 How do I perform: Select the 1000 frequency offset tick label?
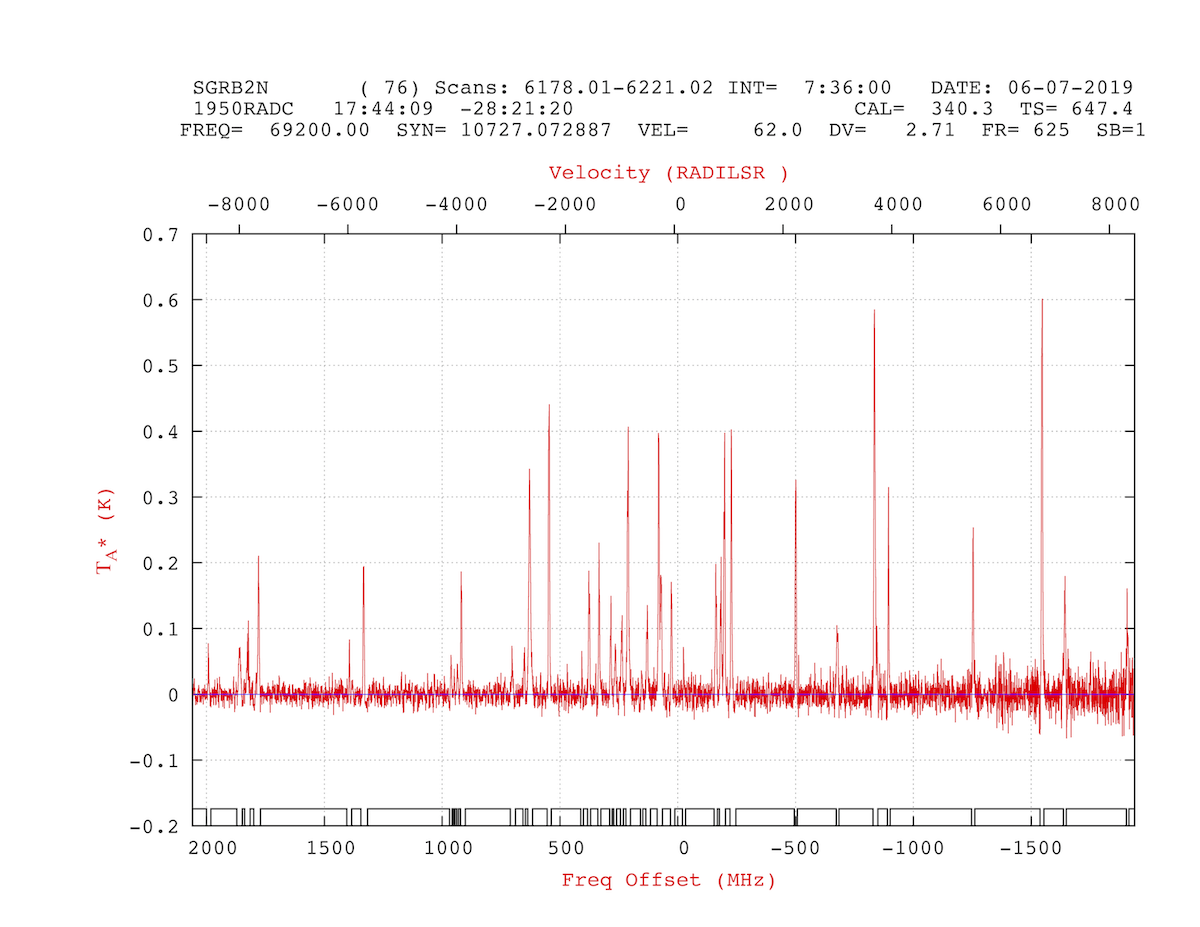(x=449, y=848)
